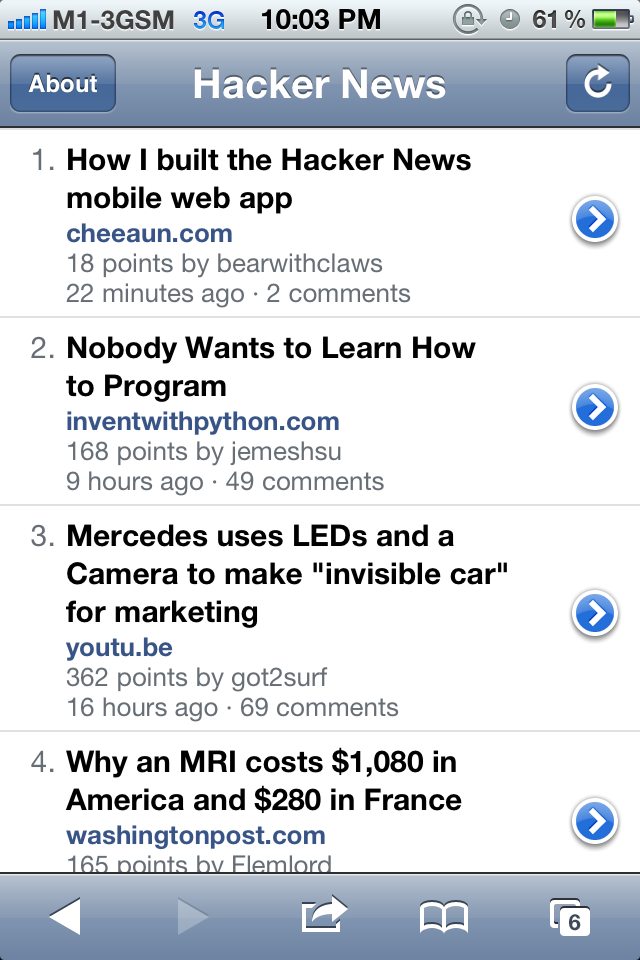
Task: Tap the Hacker News header title
Action: tap(319, 84)
